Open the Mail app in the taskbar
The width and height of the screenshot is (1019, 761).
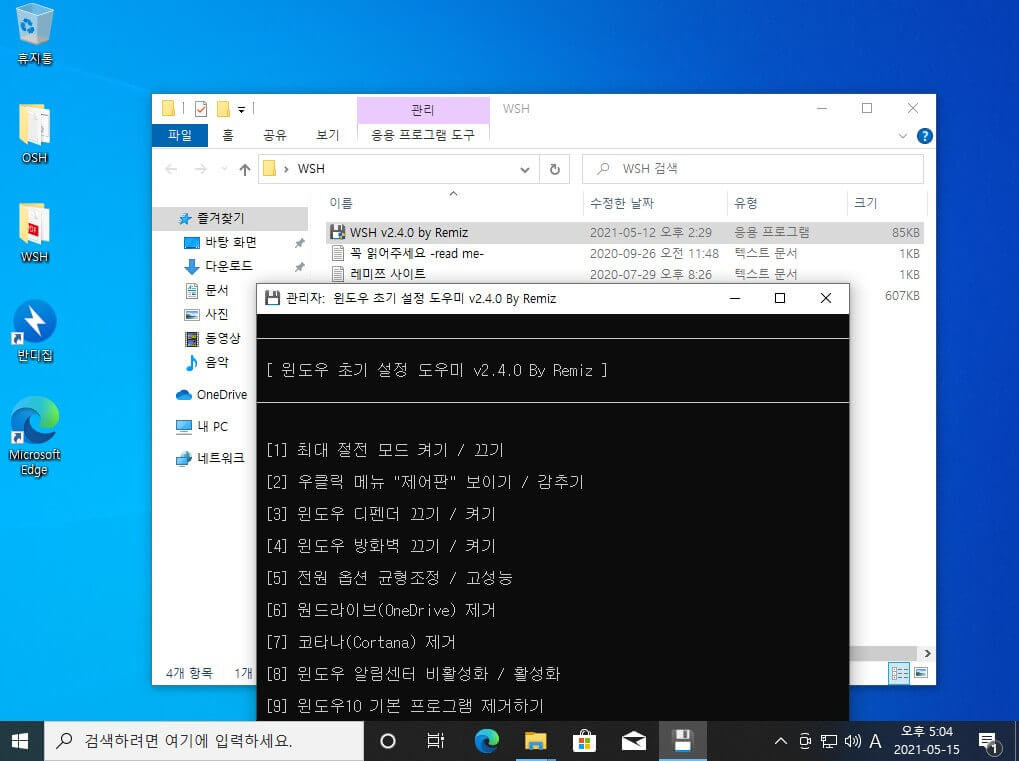(x=634, y=741)
